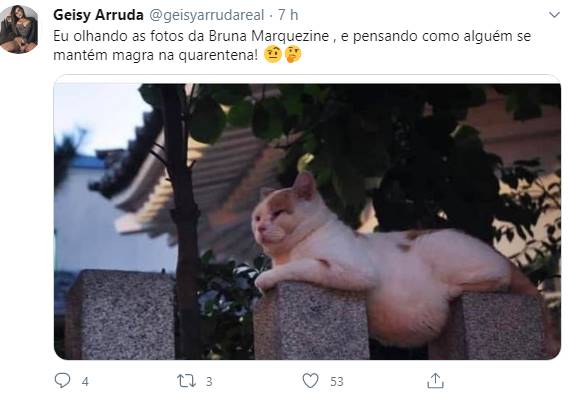Image resolution: width=575 pixels, height=400 pixels.
Task: Click the words 'Bruna Marquezine' in the tweet
Action: pos(269,36)
